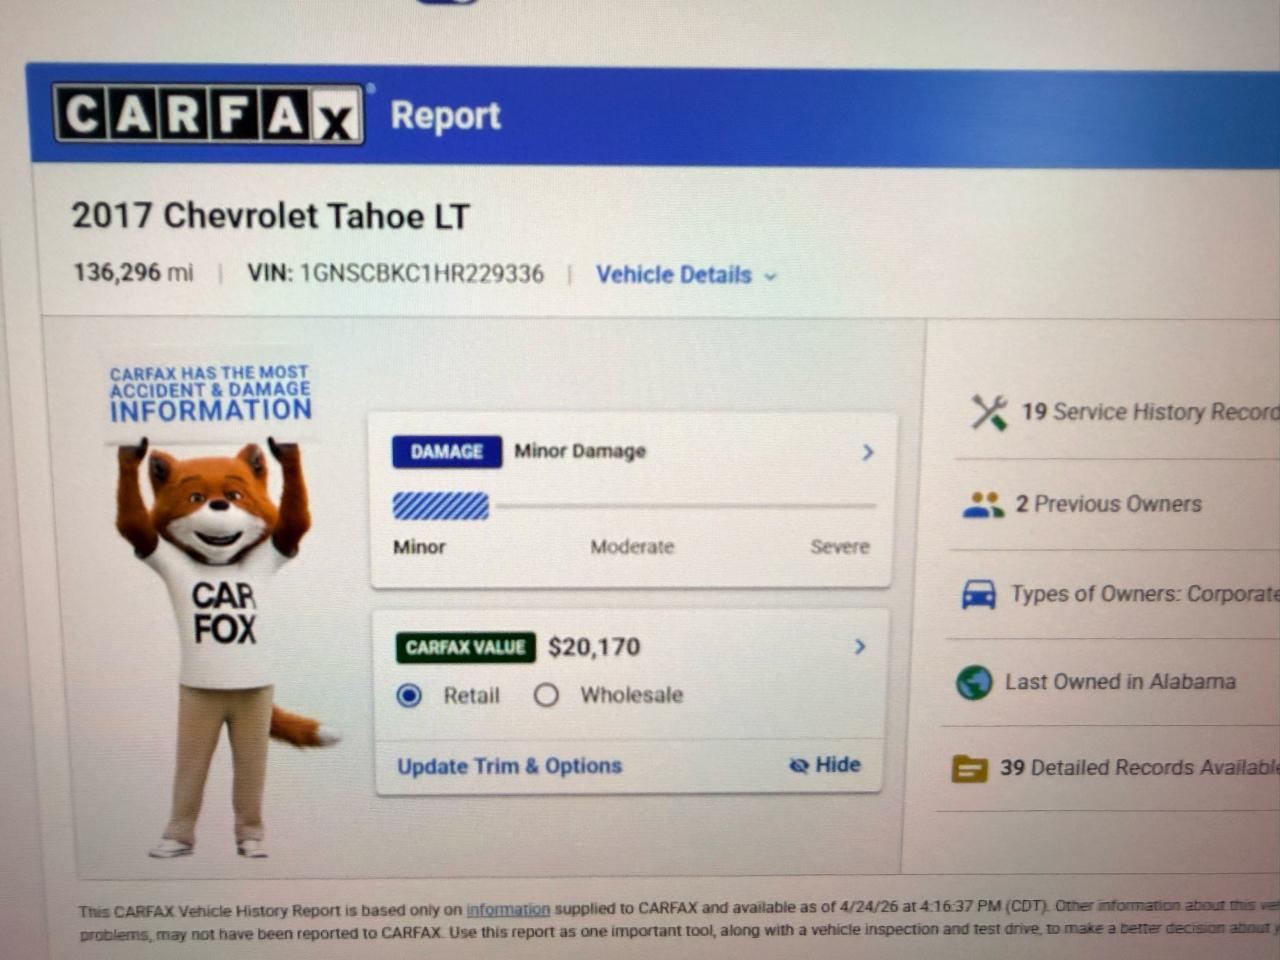Click the blue DAMAGE badge
The width and height of the screenshot is (1280, 960).
coord(446,451)
